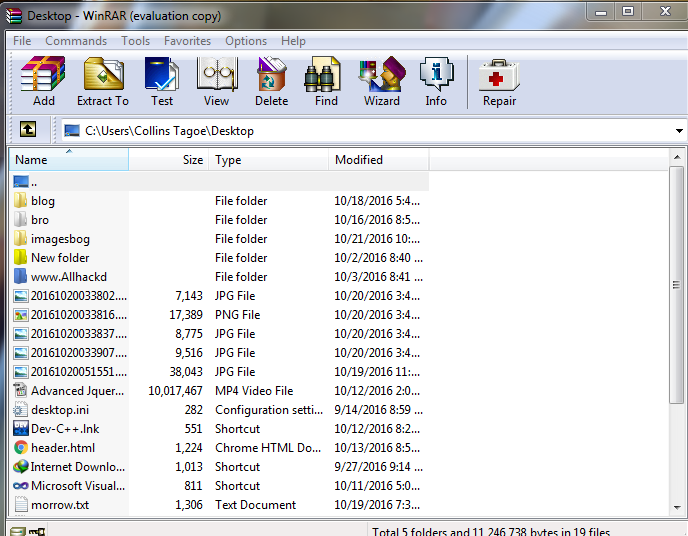The image size is (688, 536).
Task: Click 'Text Document' type cell
Action: click(x=255, y=504)
